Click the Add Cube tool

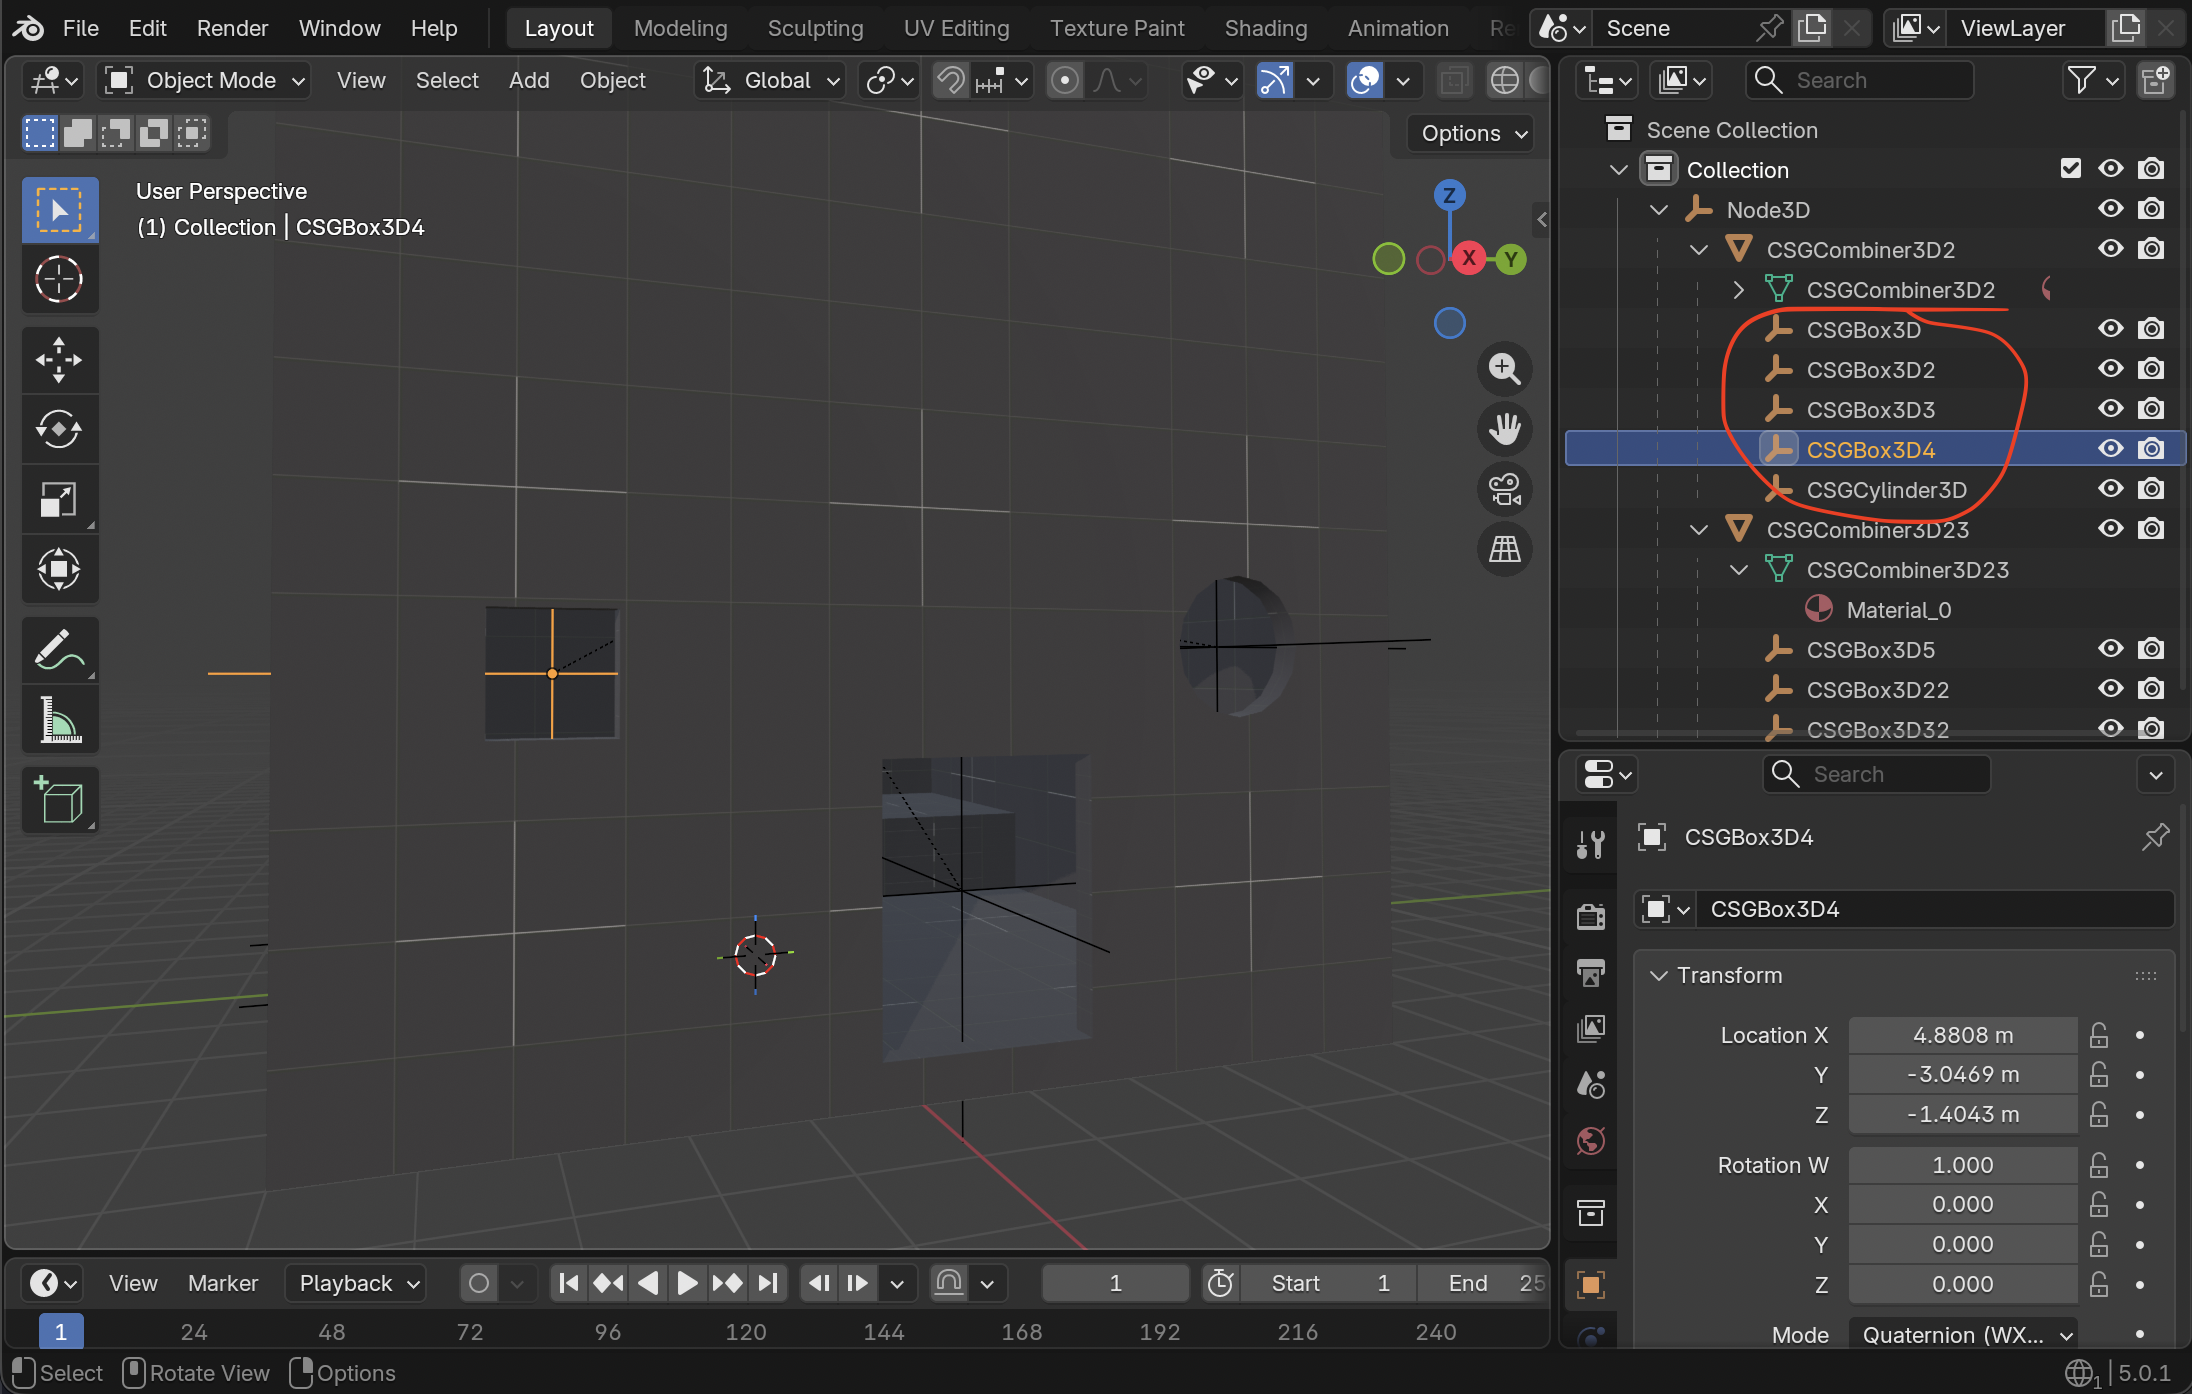pos(59,800)
